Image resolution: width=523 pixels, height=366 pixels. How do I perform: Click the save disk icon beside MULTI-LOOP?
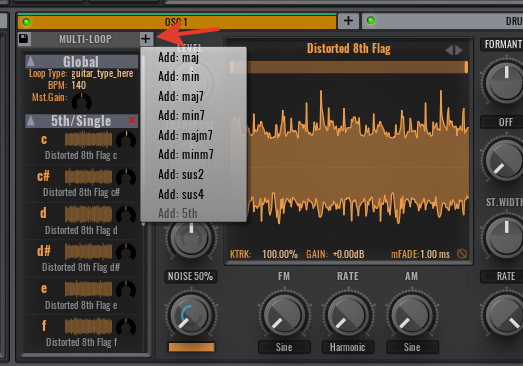click(x=24, y=39)
